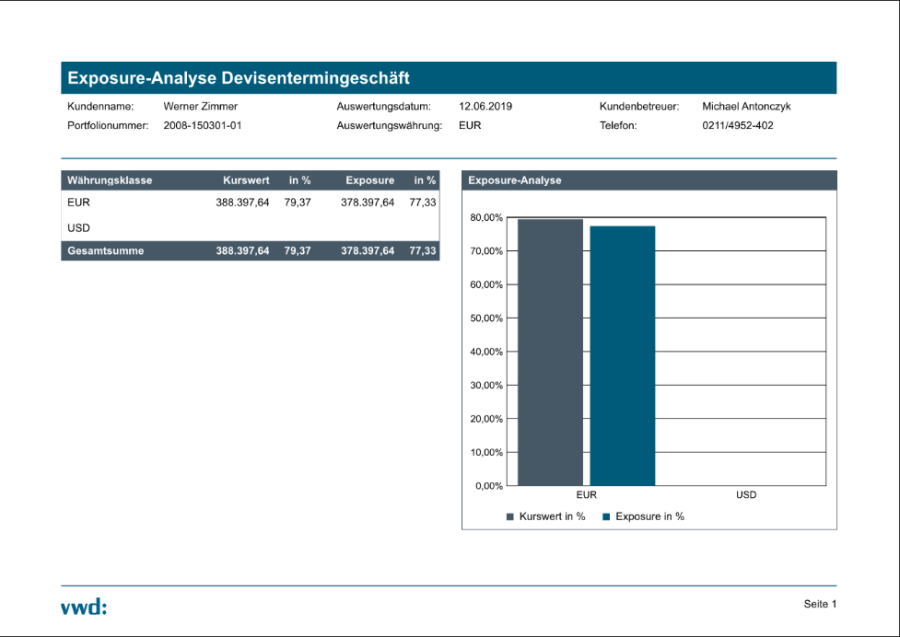Click the Kurswert column header
The height and width of the screenshot is (637, 900).
[246, 181]
